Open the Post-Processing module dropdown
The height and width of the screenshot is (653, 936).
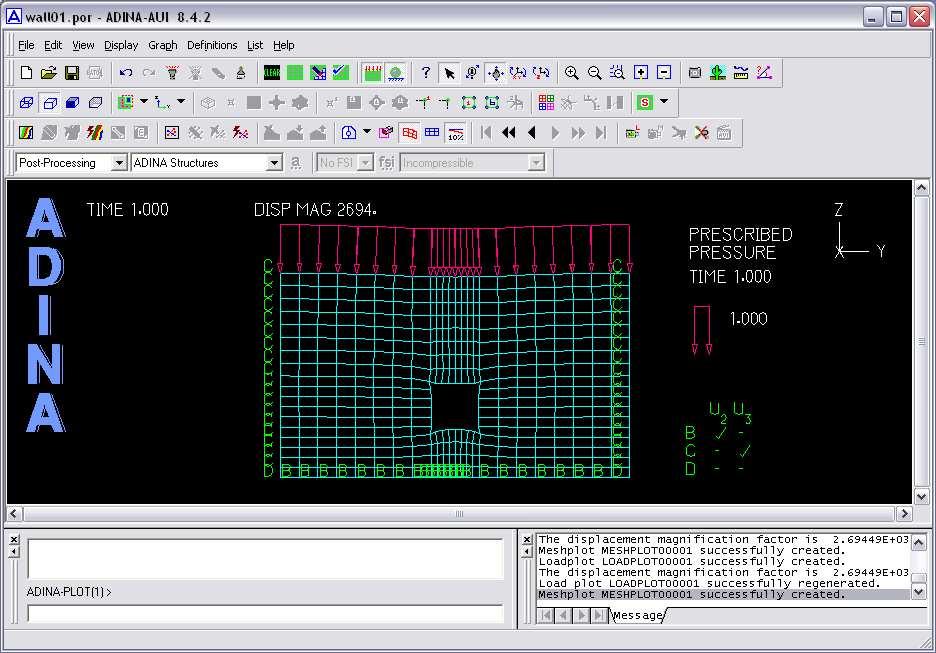119,162
